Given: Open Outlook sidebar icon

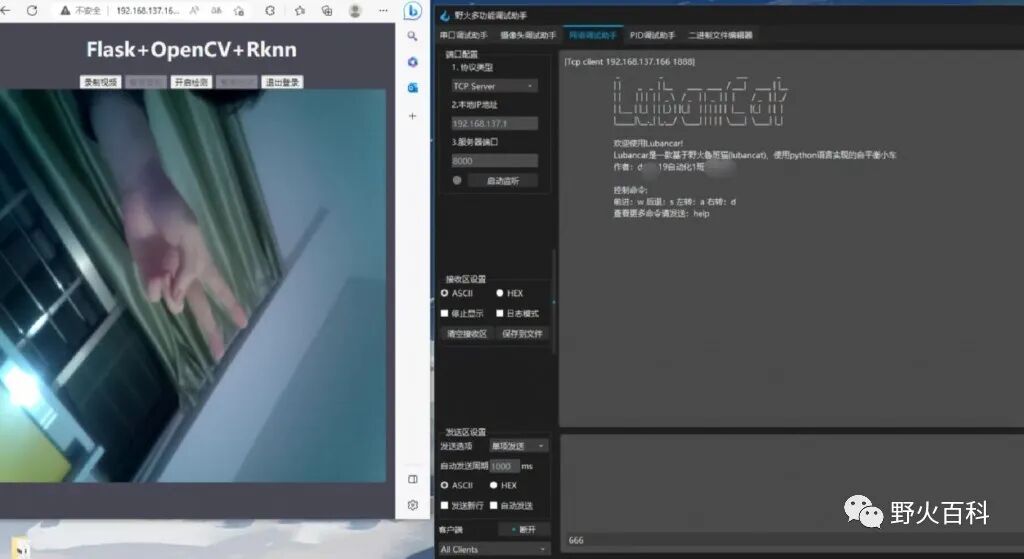Looking at the screenshot, I should coord(412,88).
